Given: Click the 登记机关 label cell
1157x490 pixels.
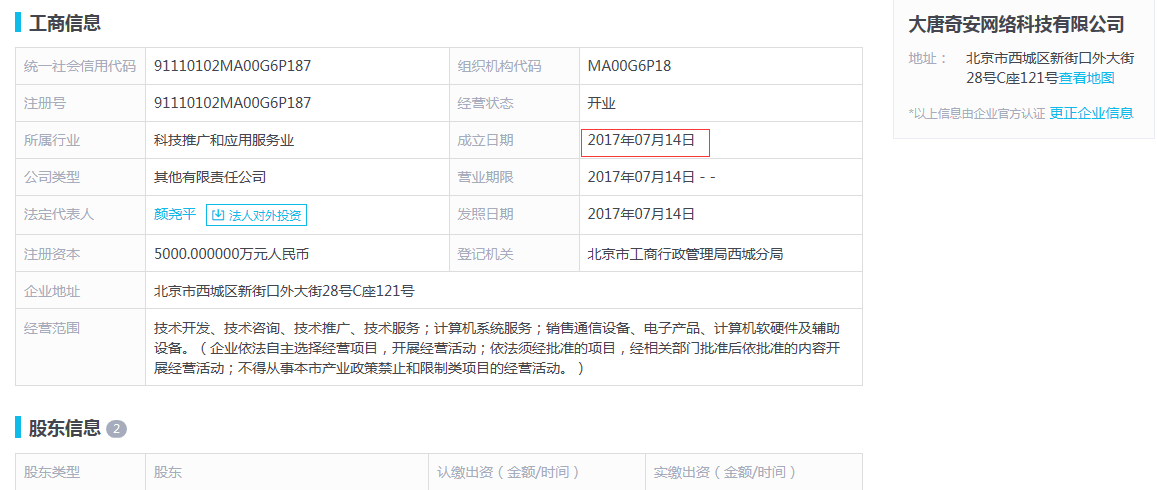Looking at the screenshot, I should 514,254.
